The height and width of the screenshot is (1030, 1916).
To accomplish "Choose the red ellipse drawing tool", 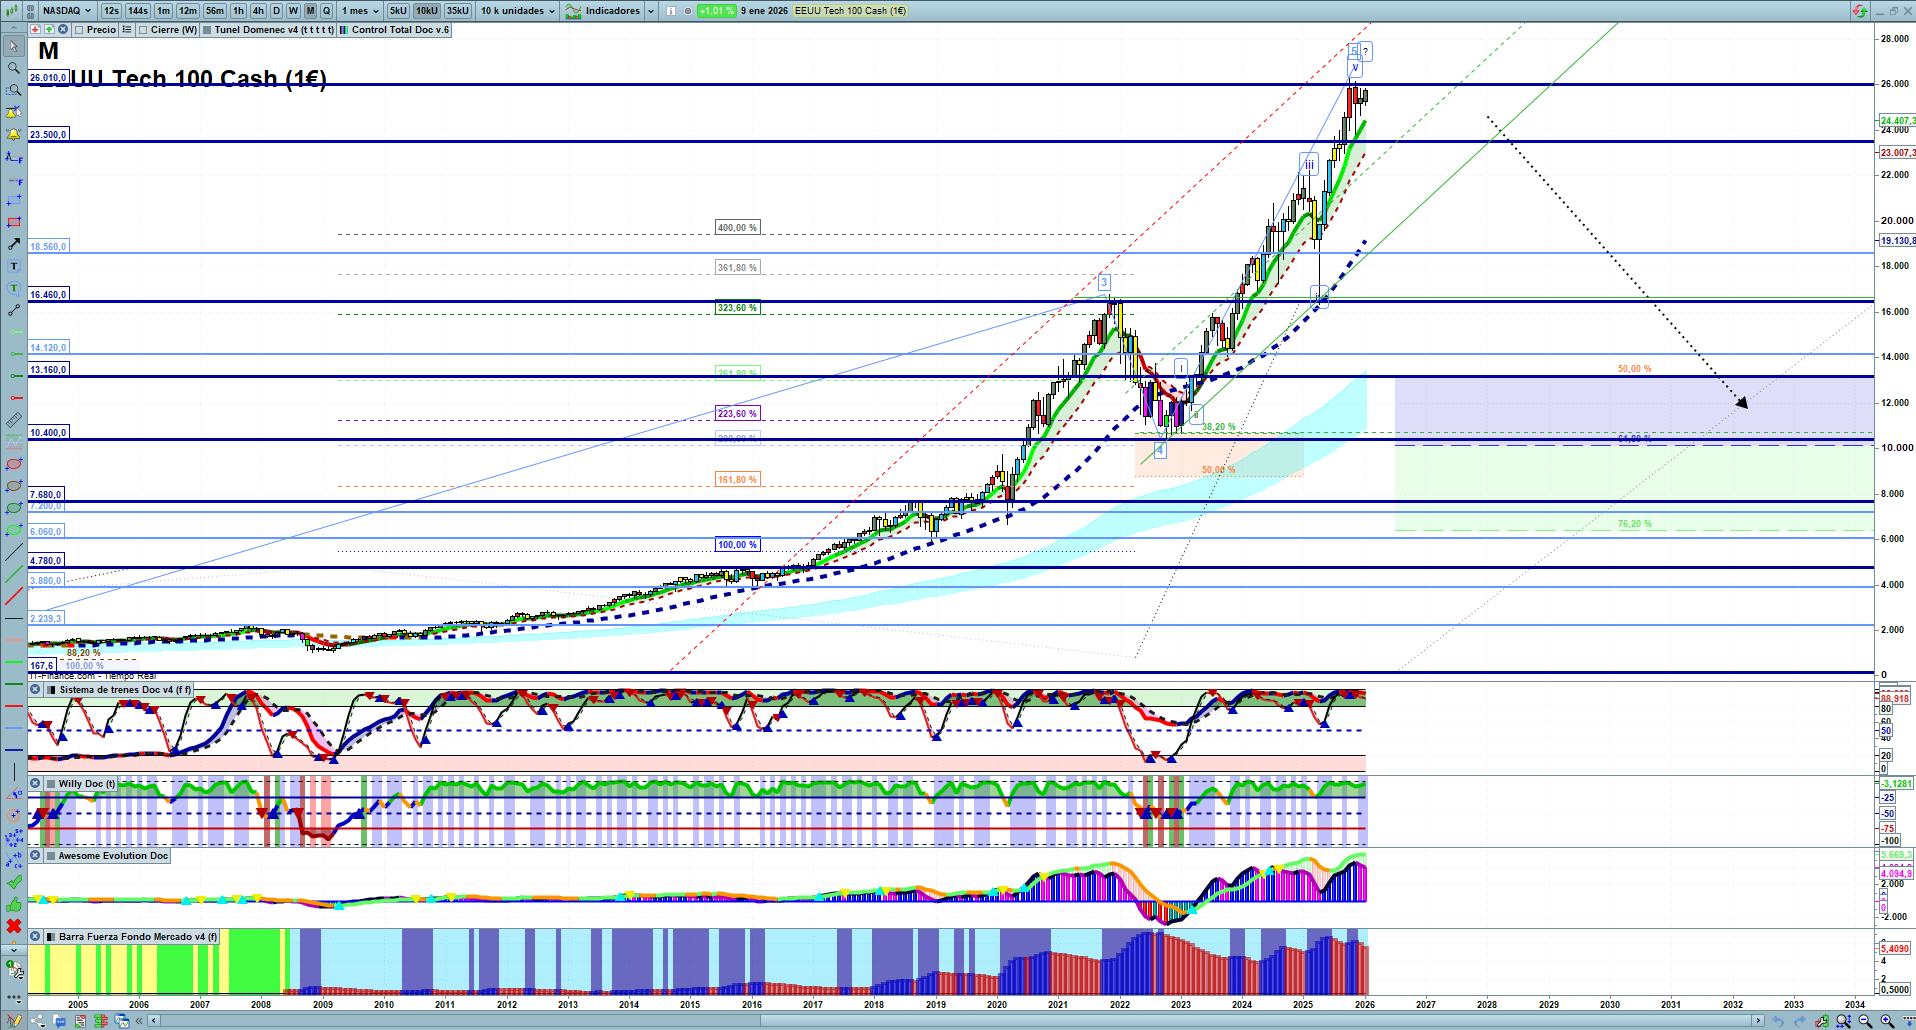I will pos(14,464).
